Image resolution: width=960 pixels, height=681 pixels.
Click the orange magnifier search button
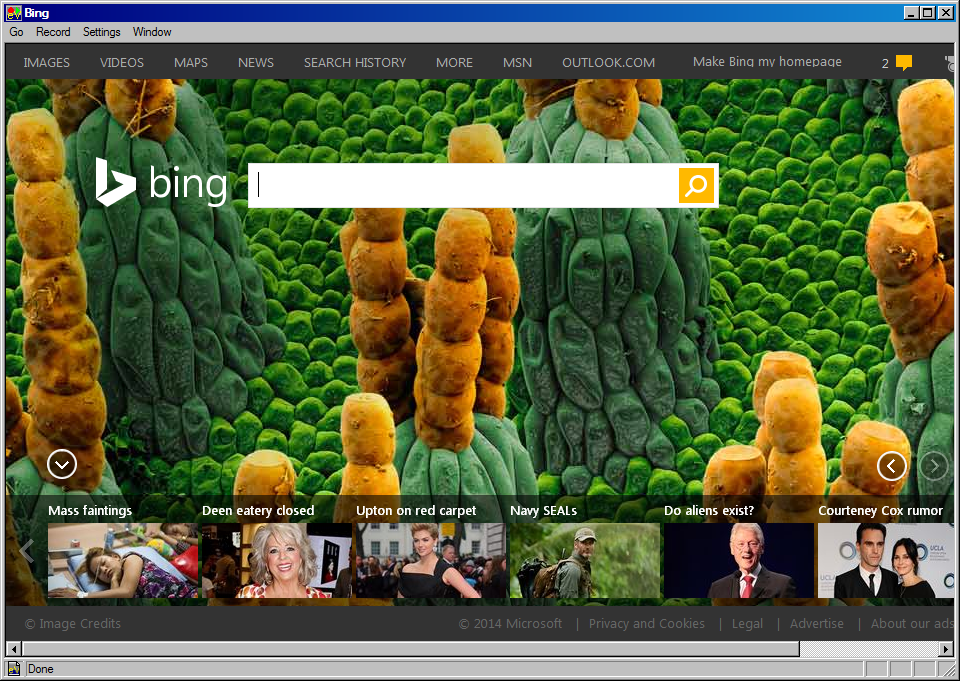(x=697, y=185)
